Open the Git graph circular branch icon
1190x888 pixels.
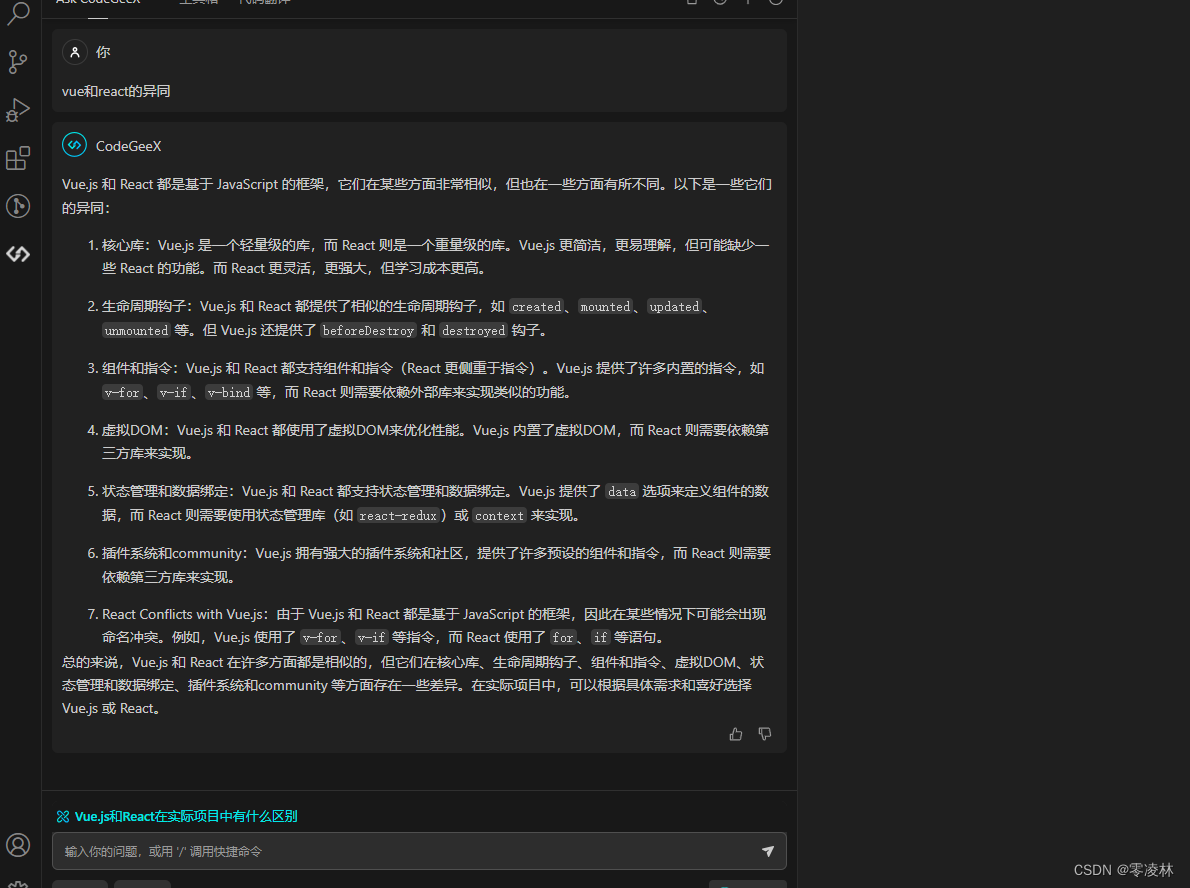tap(17, 206)
